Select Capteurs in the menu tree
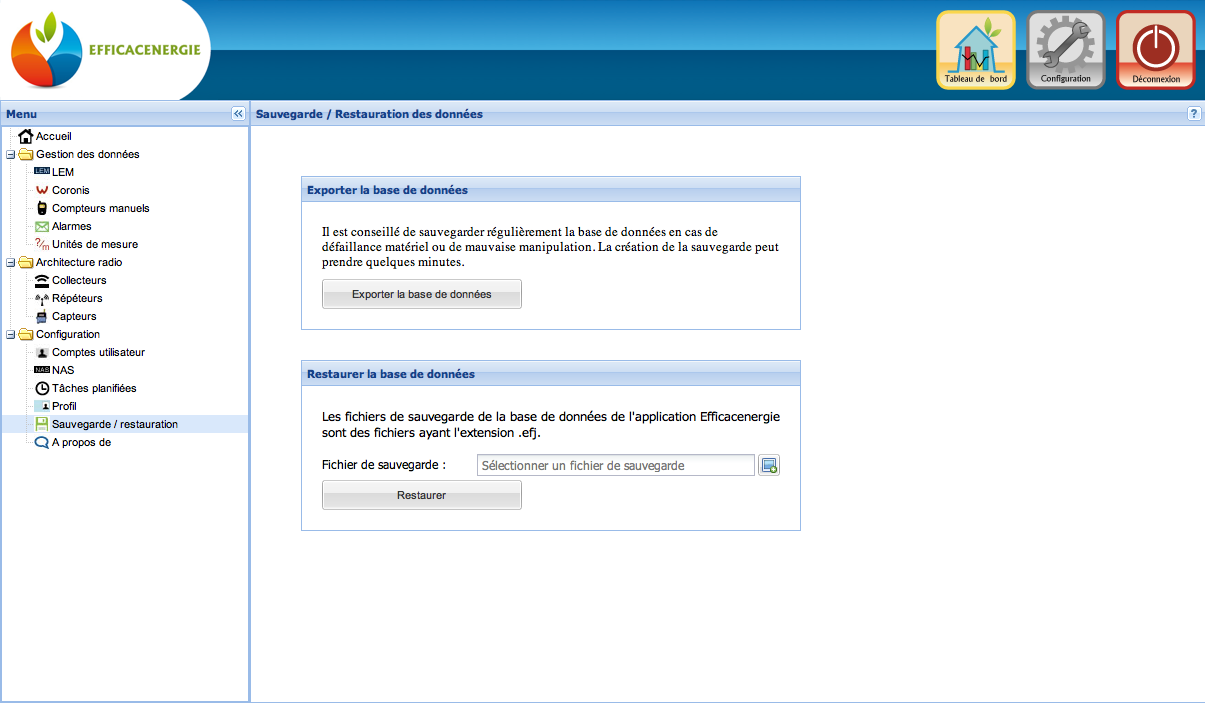The height and width of the screenshot is (703, 1205). 74,316
